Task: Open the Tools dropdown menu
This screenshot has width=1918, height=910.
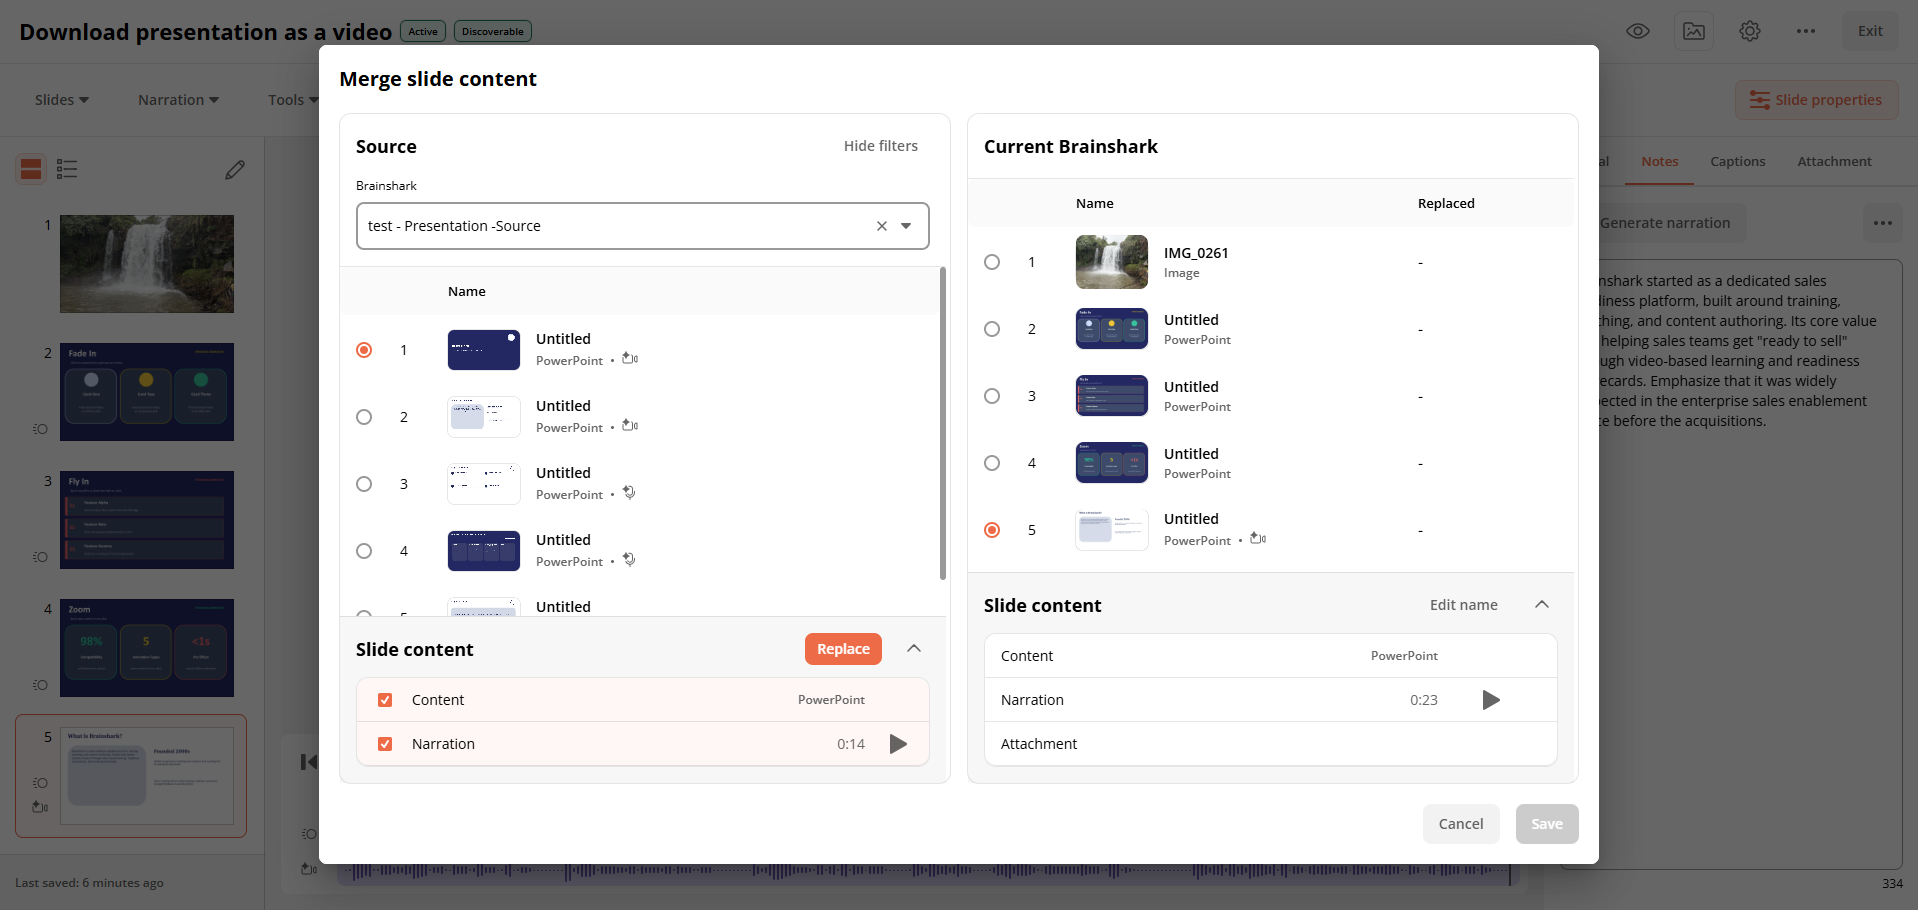Action: coord(292,100)
